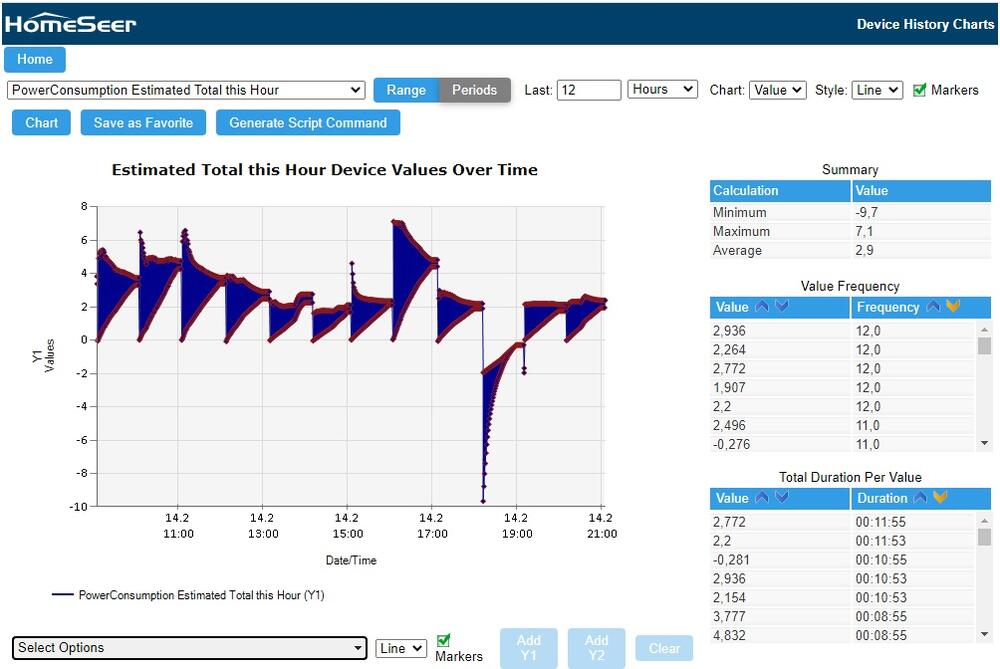Click the Generate Script Command button

point(308,123)
